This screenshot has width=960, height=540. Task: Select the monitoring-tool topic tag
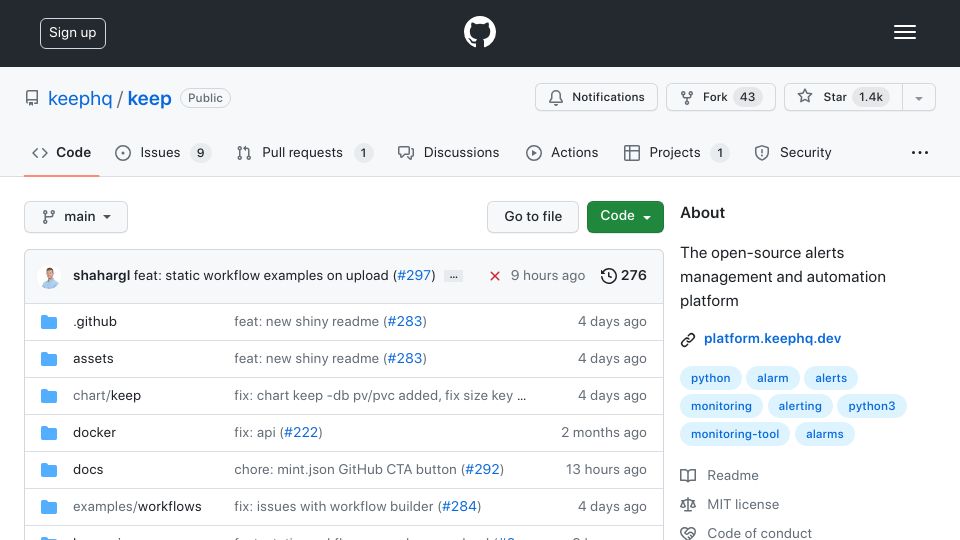[x=735, y=434]
